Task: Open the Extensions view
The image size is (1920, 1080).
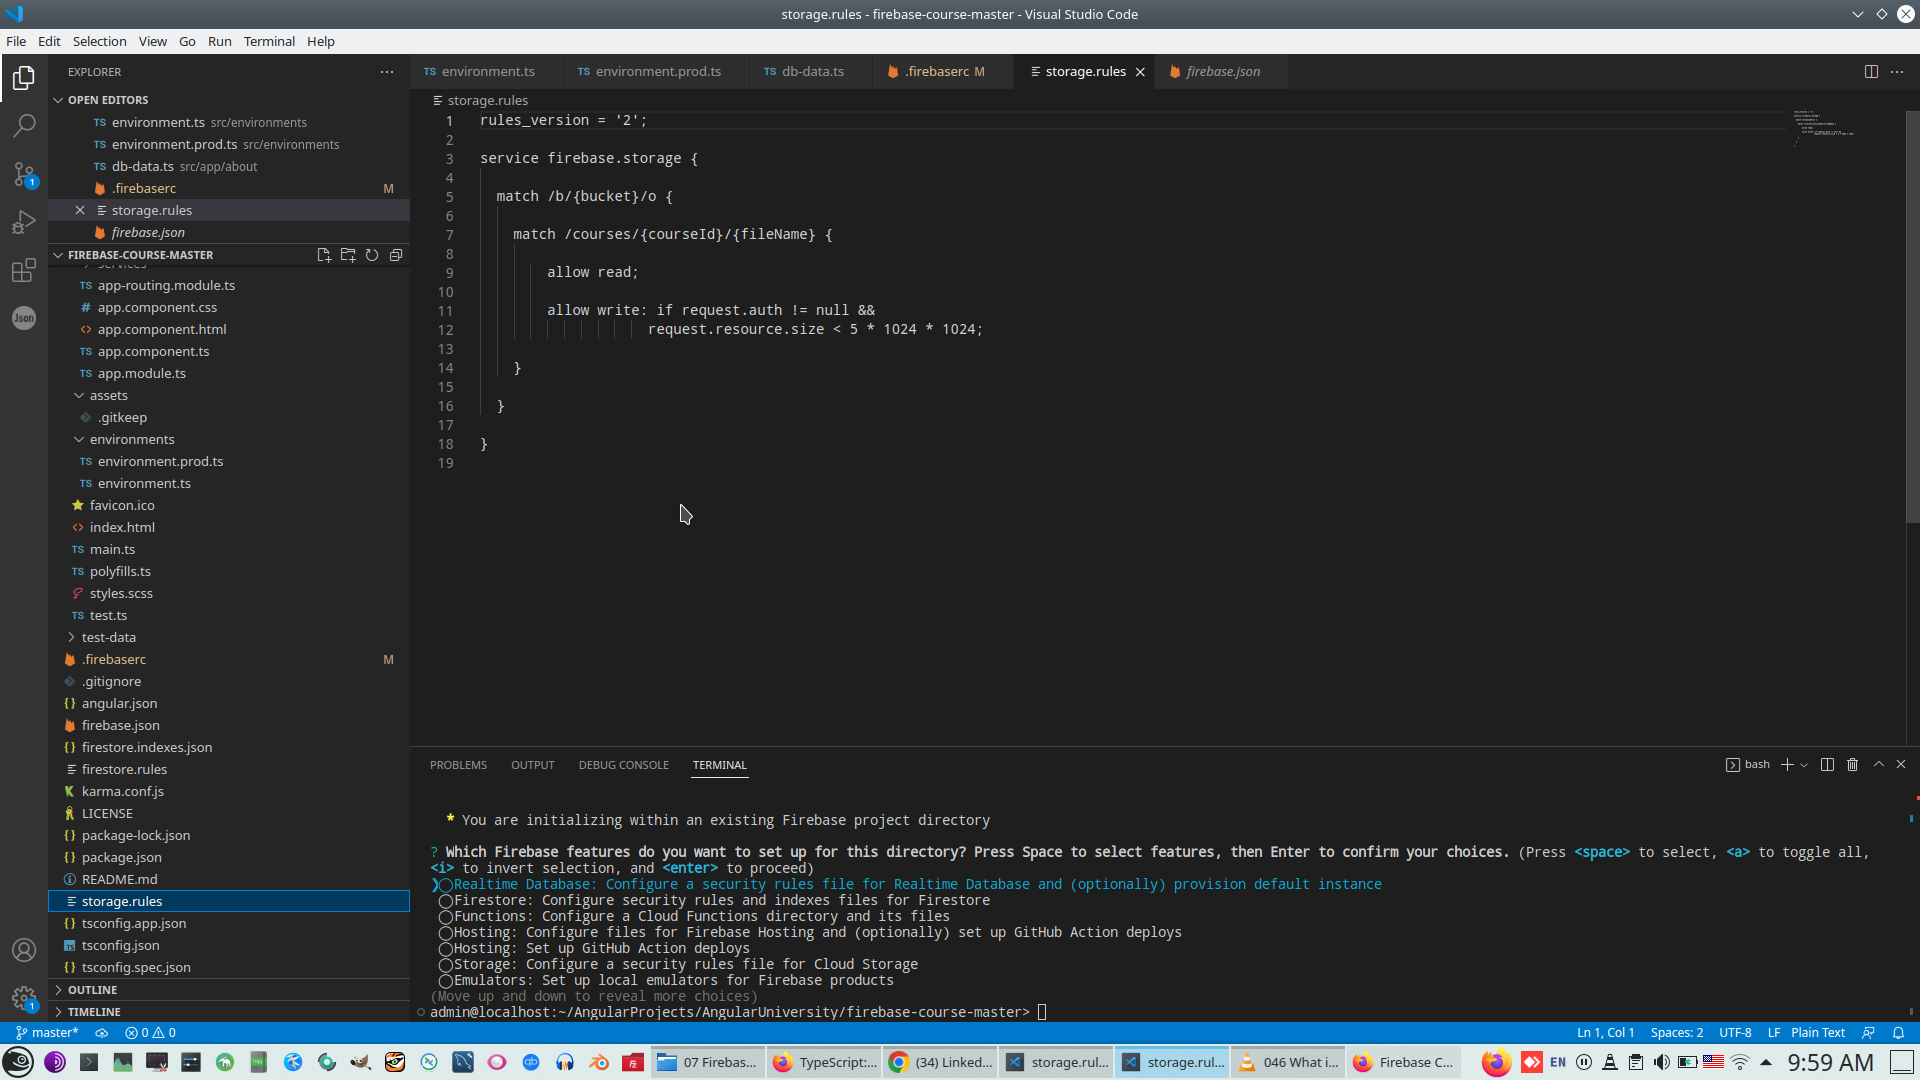Action: click(24, 270)
